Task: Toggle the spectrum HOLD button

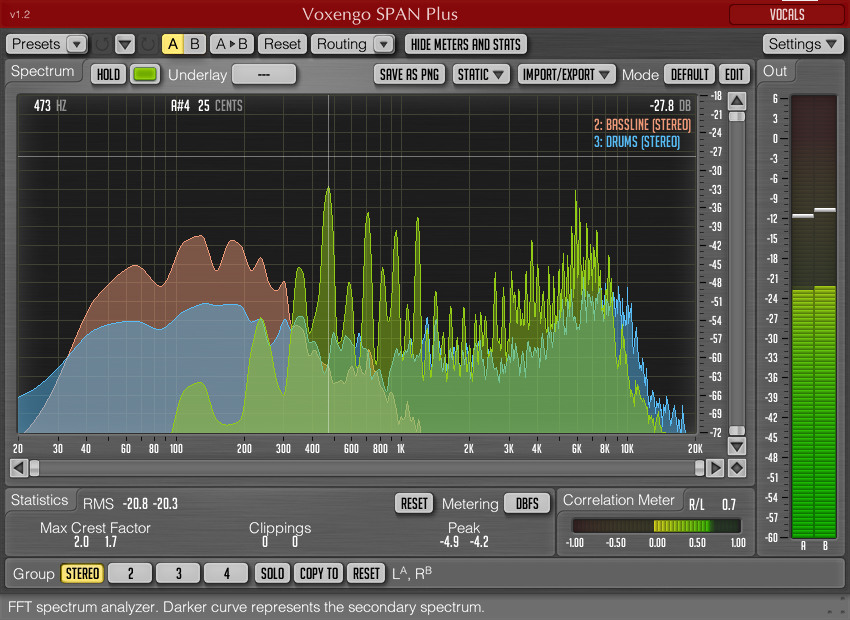Action: (108, 74)
